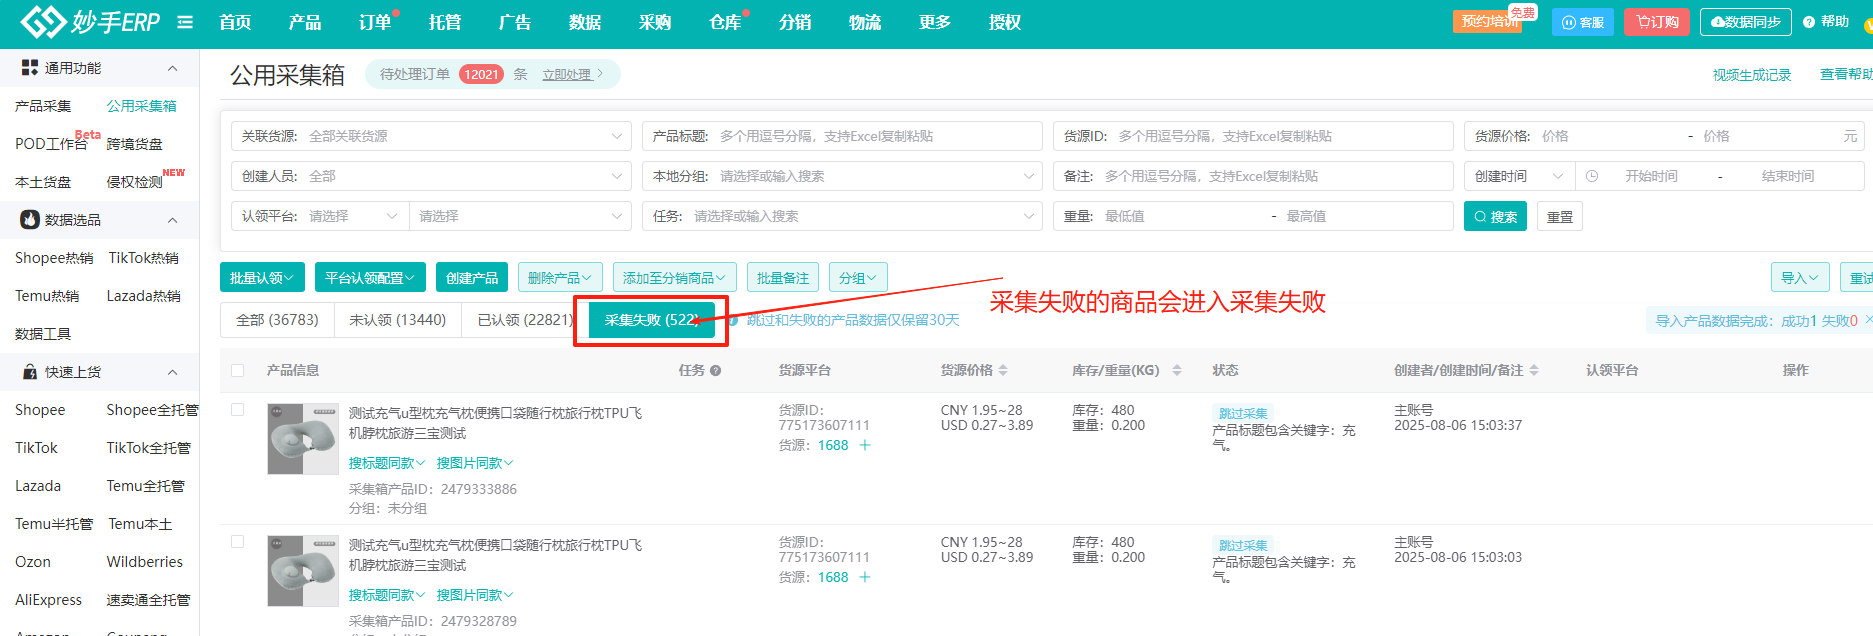Viewport: 1873px width, 636px height.
Task: Toggle the select-all checkbox in table header
Action: tap(238, 371)
